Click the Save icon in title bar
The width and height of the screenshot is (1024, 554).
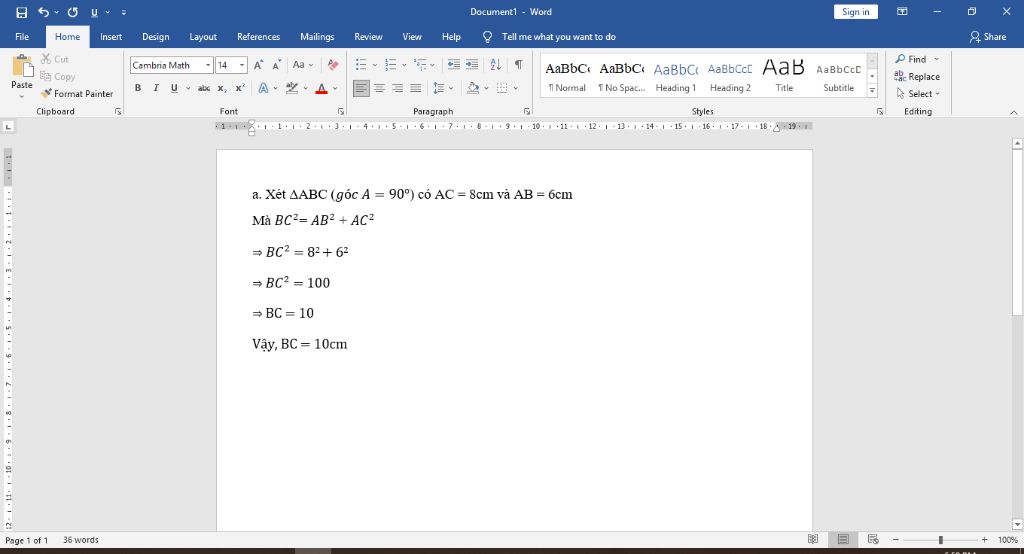coord(22,12)
